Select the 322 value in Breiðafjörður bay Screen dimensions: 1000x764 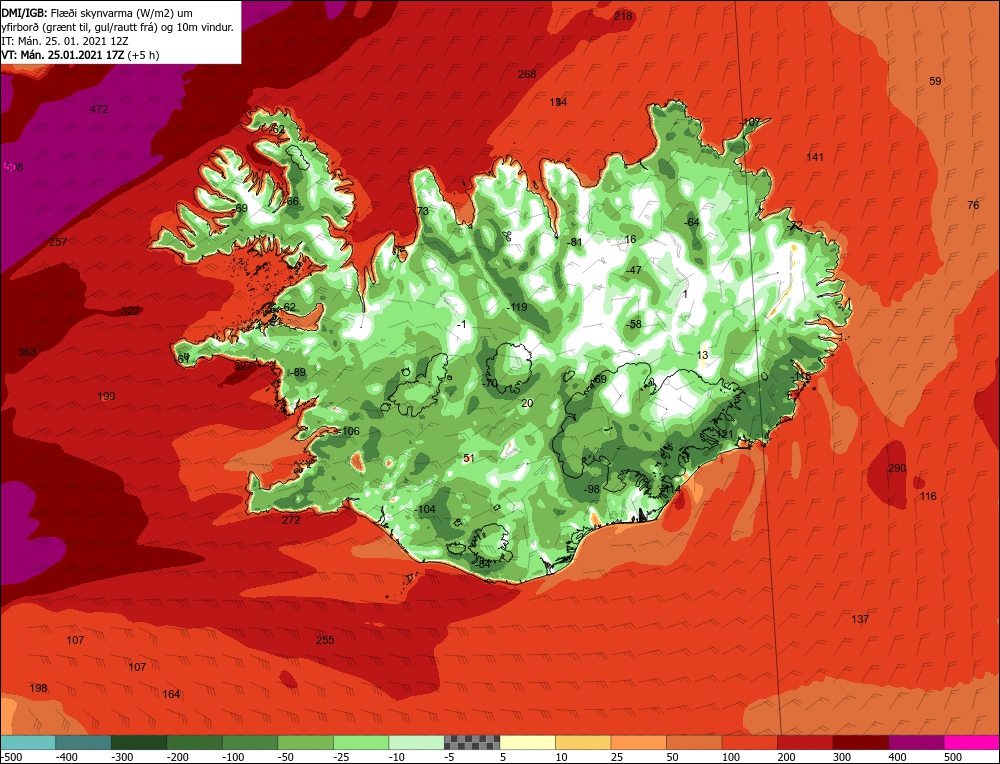(130, 311)
